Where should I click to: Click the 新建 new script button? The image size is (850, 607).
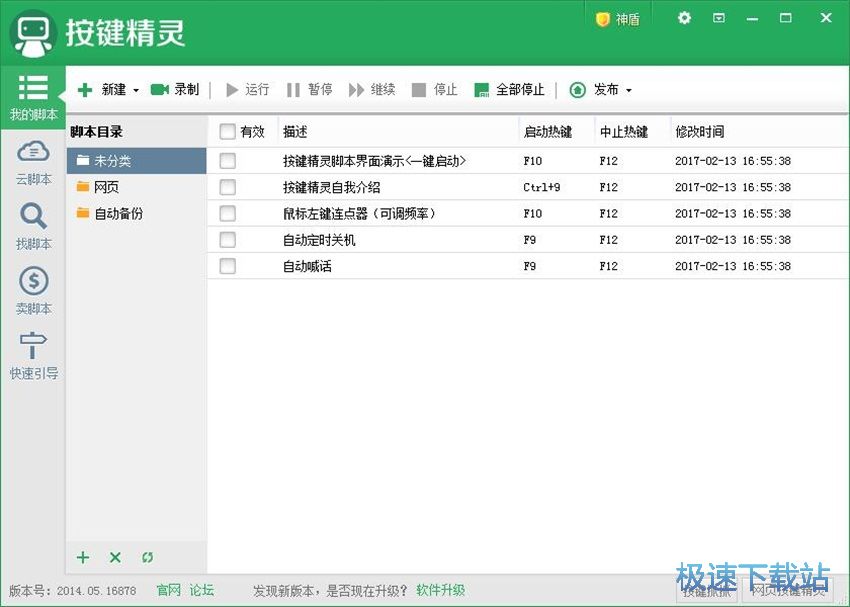pyautogui.click(x=102, y=89)
